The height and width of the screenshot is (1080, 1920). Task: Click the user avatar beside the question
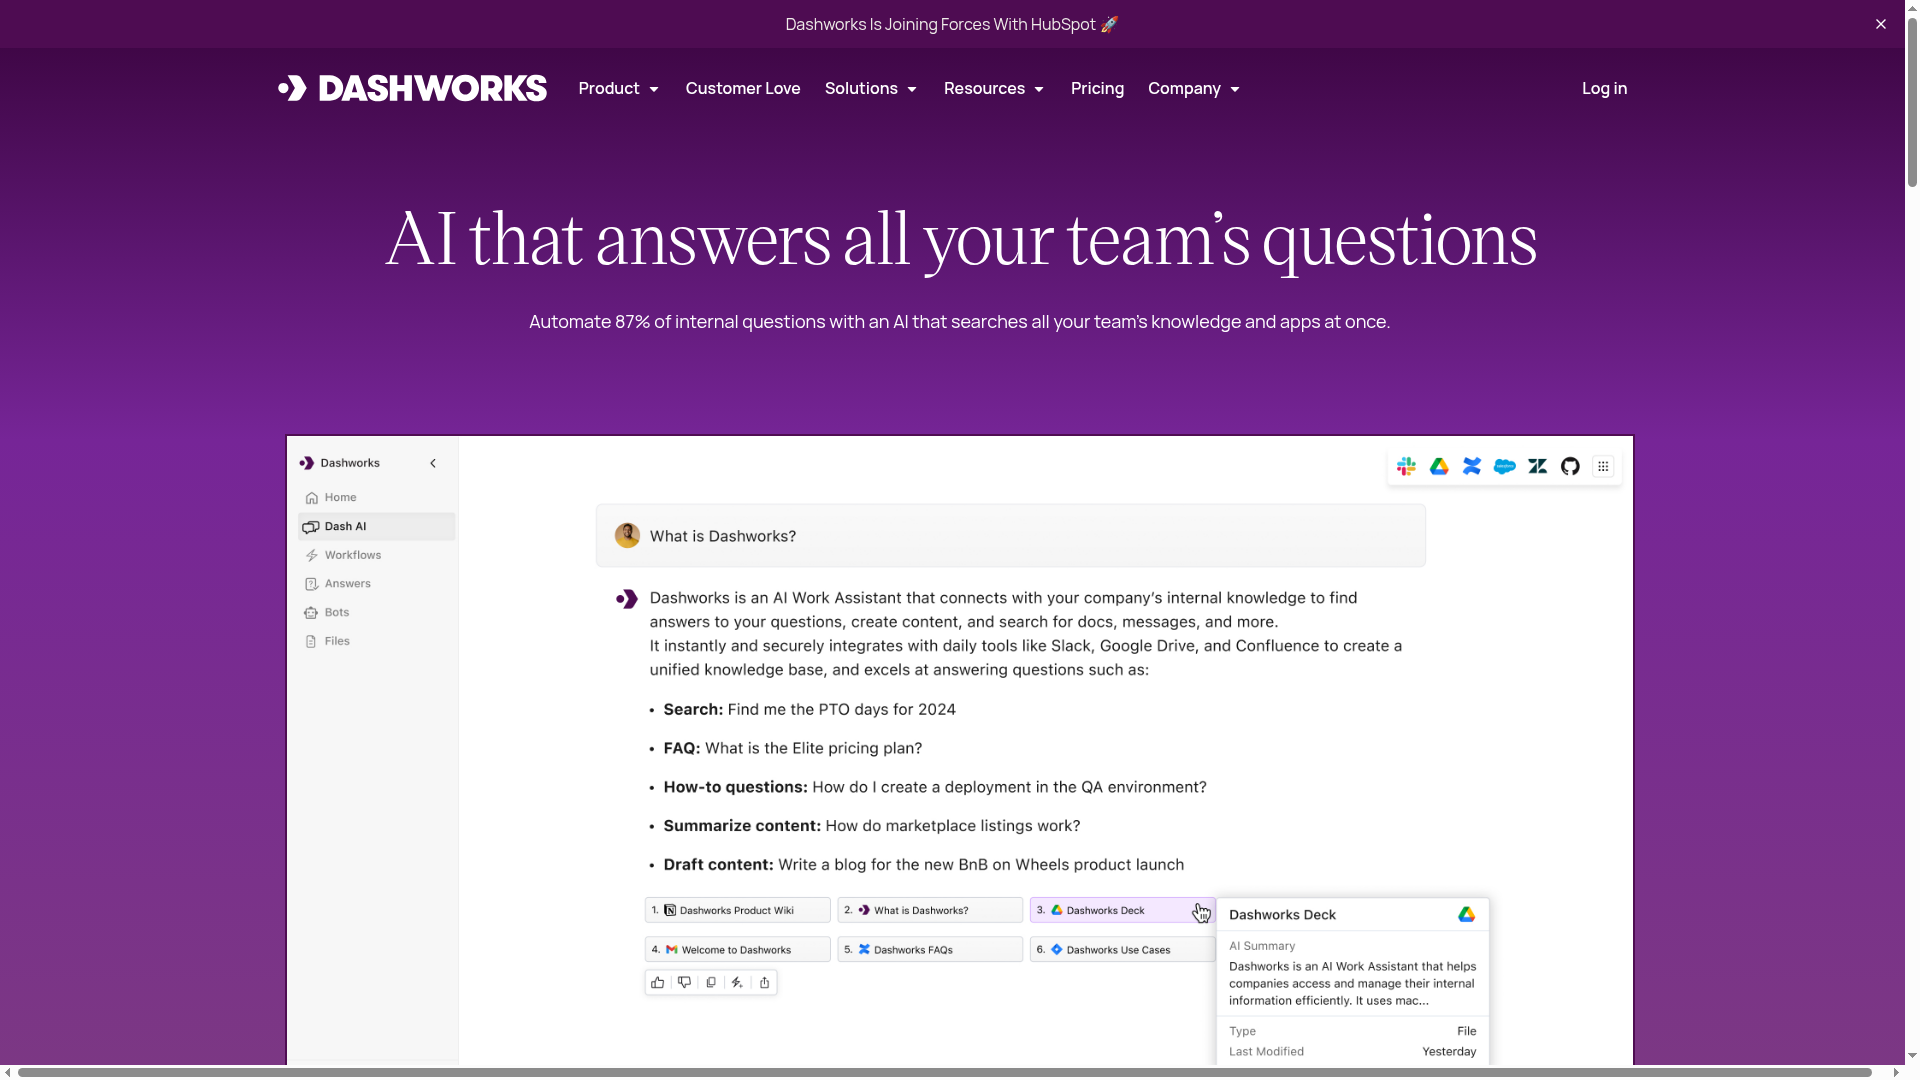(x=627, y=535)
